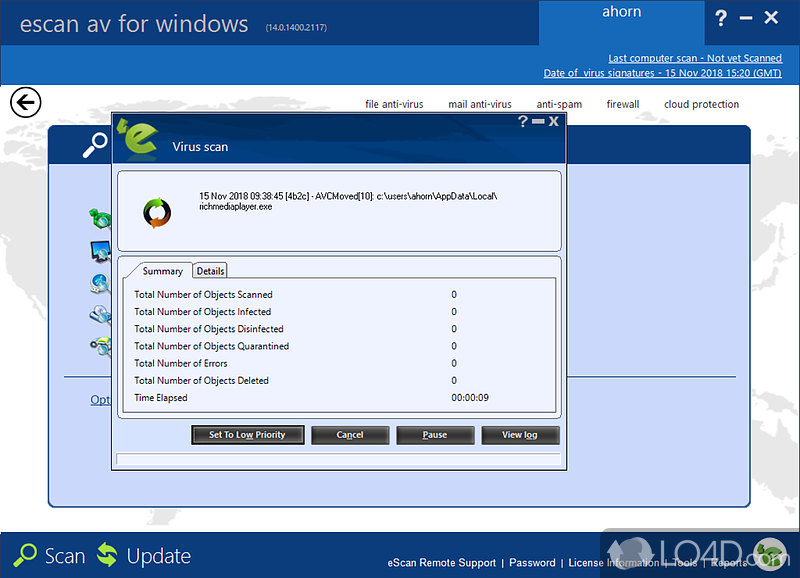
Task: Click the spinning scan progress icon
Action: [157, 213]
